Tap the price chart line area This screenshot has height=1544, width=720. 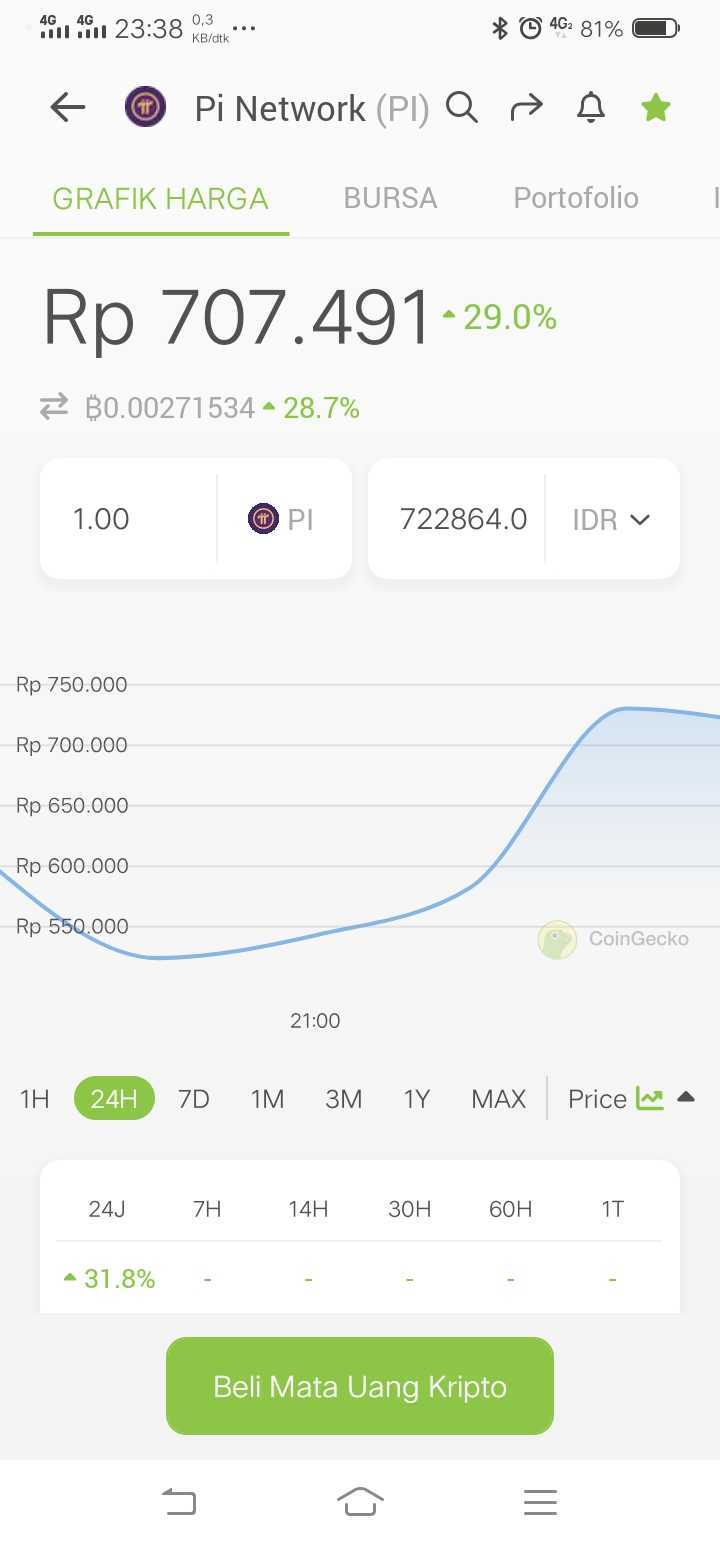(360, 830)
